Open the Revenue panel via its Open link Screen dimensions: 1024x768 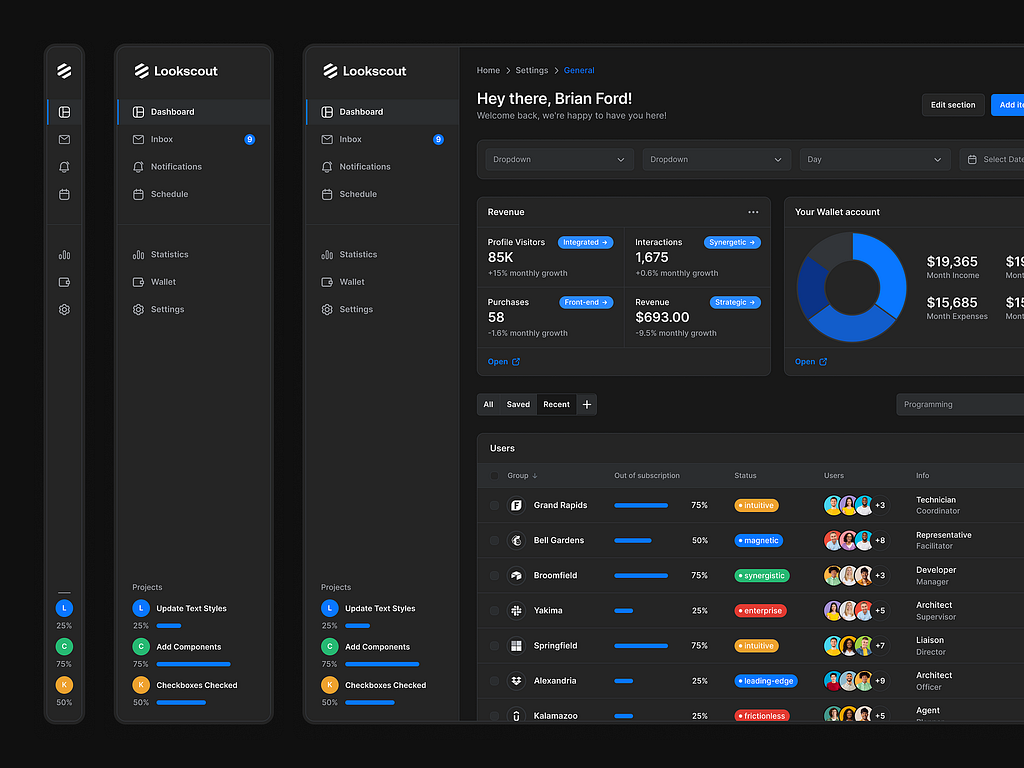(503, 361)
